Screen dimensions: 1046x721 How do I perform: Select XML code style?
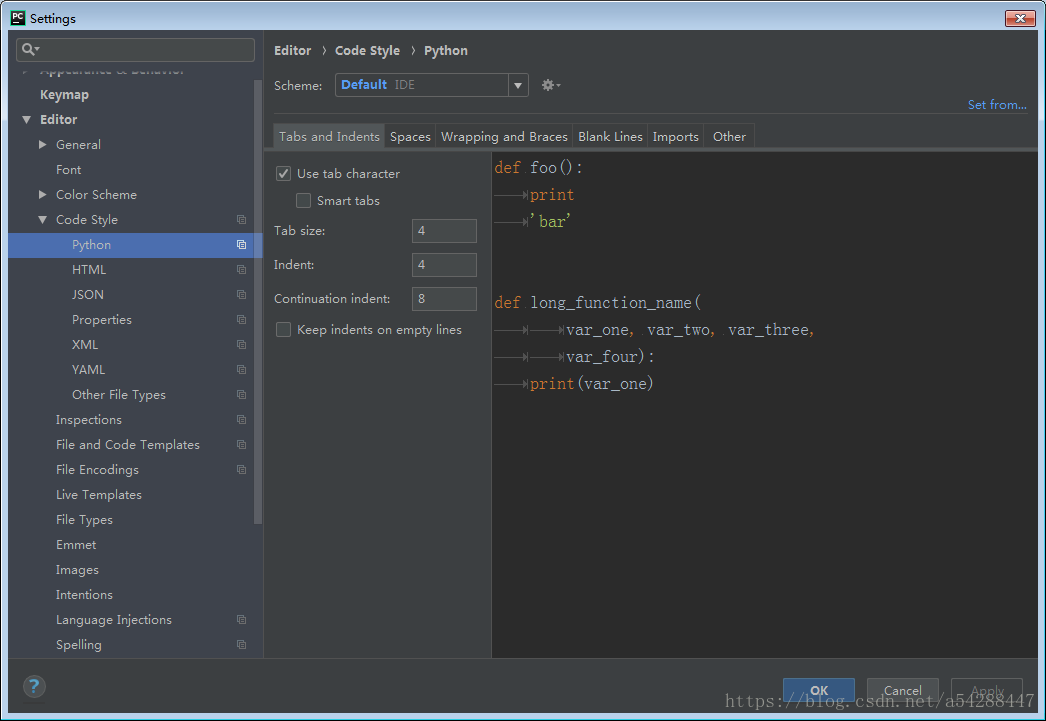click(85, 345)
